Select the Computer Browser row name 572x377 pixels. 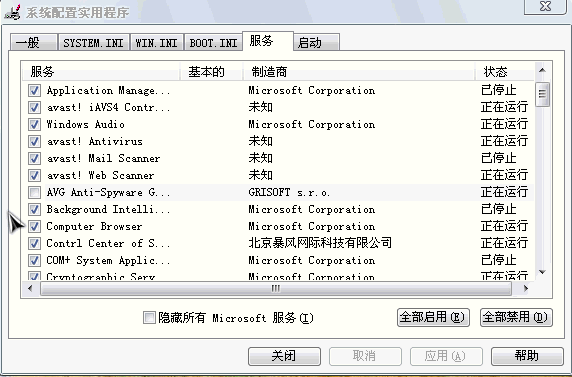click(x=94, y=226)
